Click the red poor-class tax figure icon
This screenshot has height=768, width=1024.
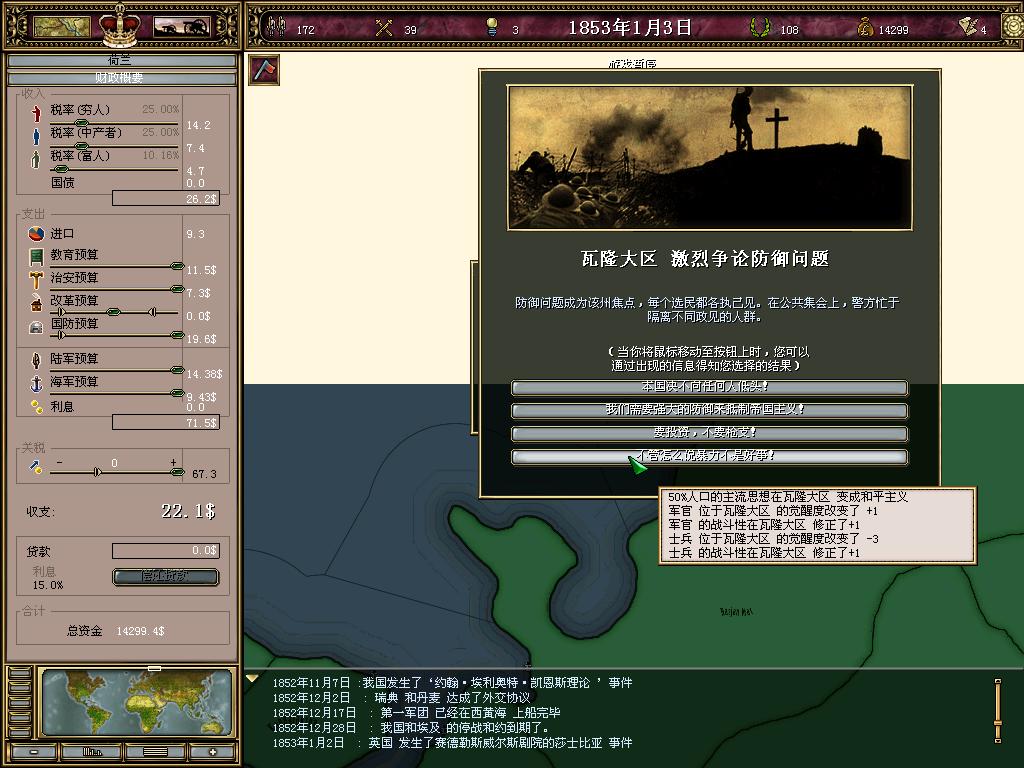(36, 114)
